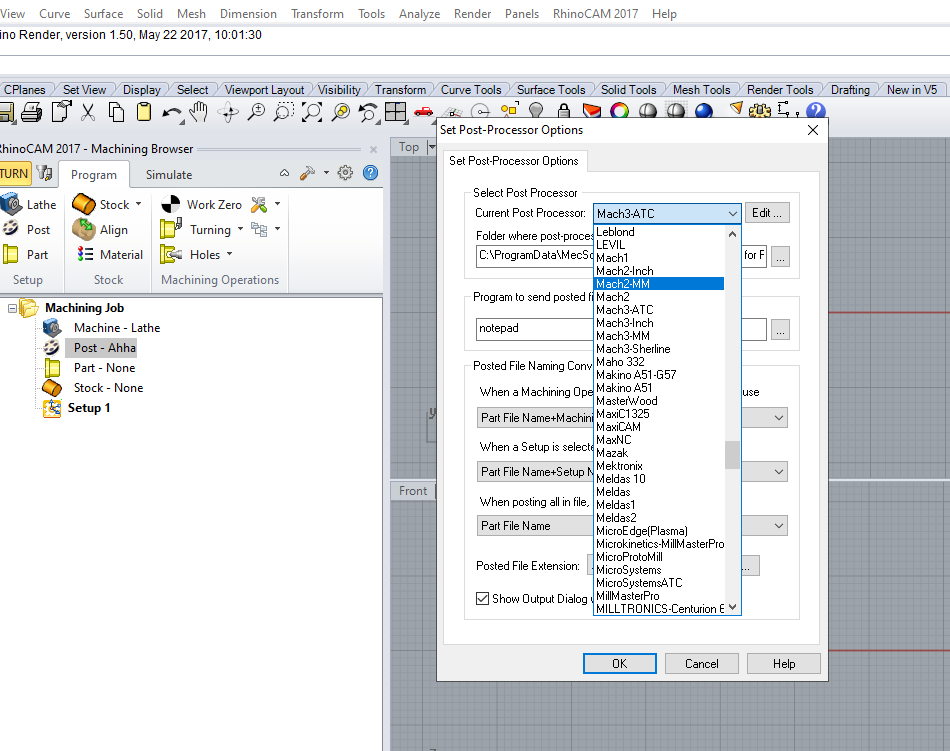Select Stock - None tree item
Image resolution: width=950 pixels, height=751 pixels.
click(108, 388)
